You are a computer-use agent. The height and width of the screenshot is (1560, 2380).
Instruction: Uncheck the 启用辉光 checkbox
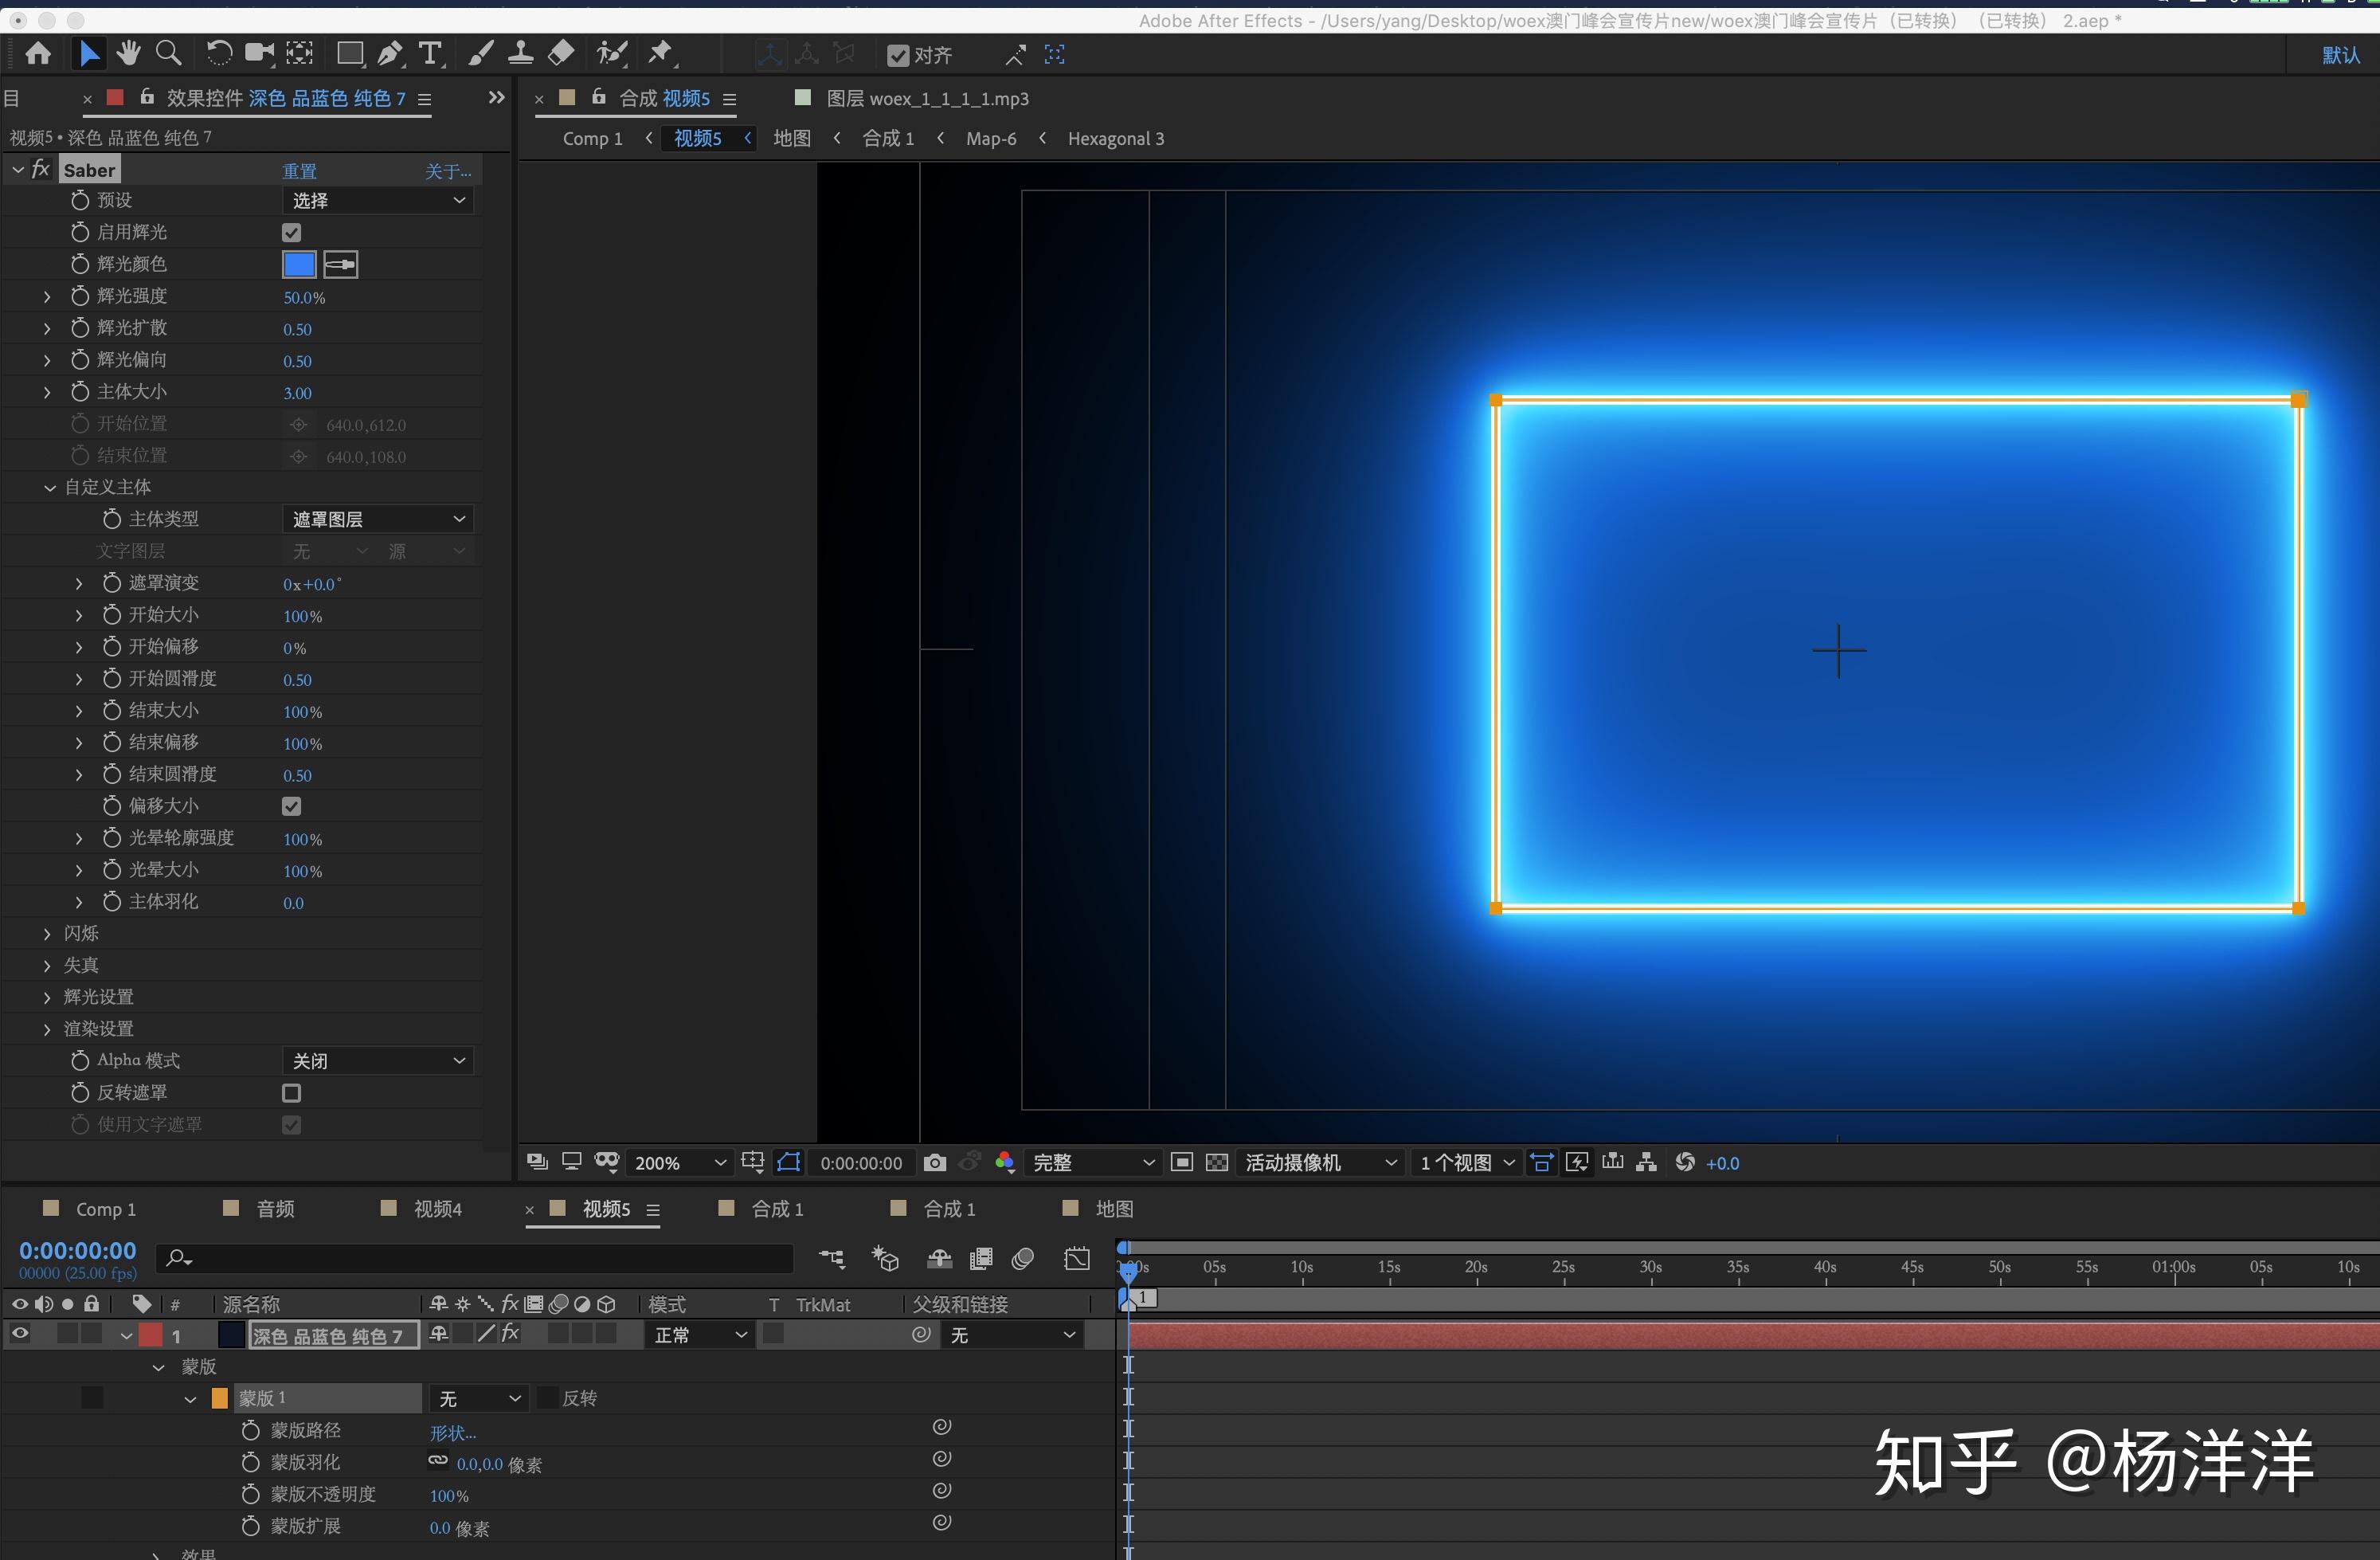[x=292, y=232]
